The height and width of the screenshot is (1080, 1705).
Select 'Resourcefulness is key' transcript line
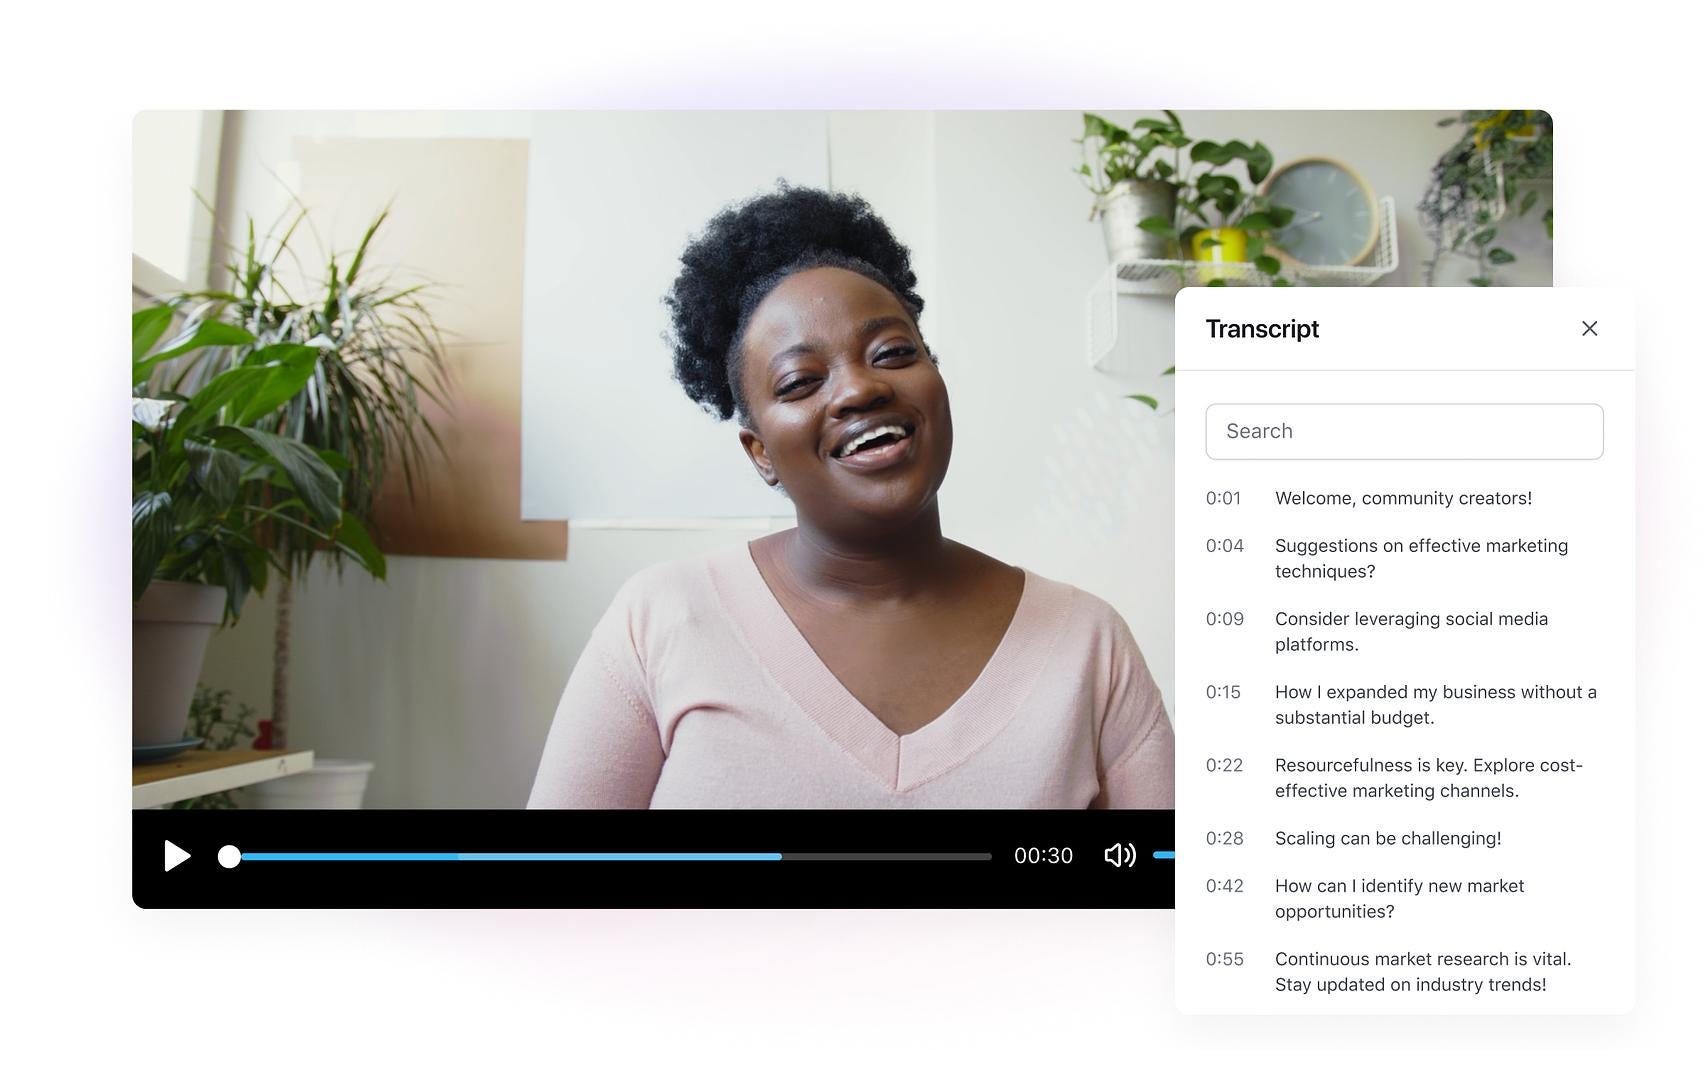[1429, 778]
